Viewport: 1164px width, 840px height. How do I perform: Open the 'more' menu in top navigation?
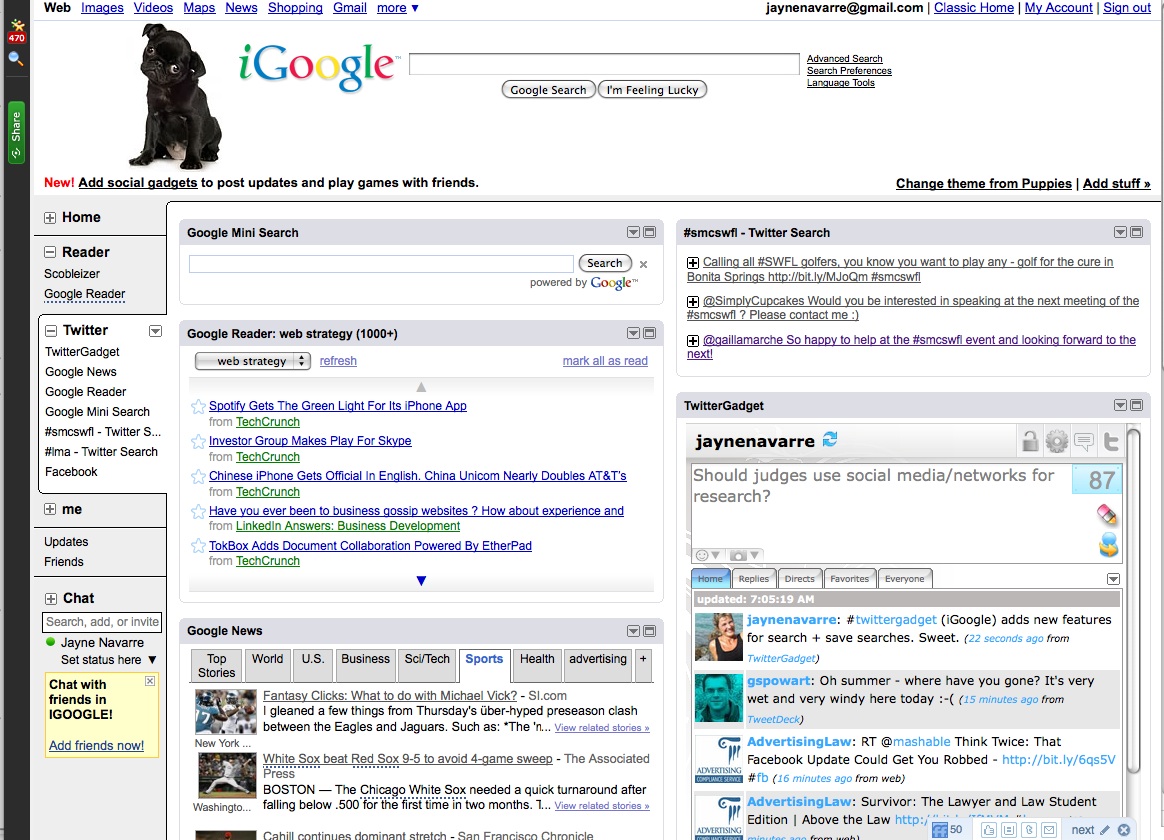tap(398, 7)
